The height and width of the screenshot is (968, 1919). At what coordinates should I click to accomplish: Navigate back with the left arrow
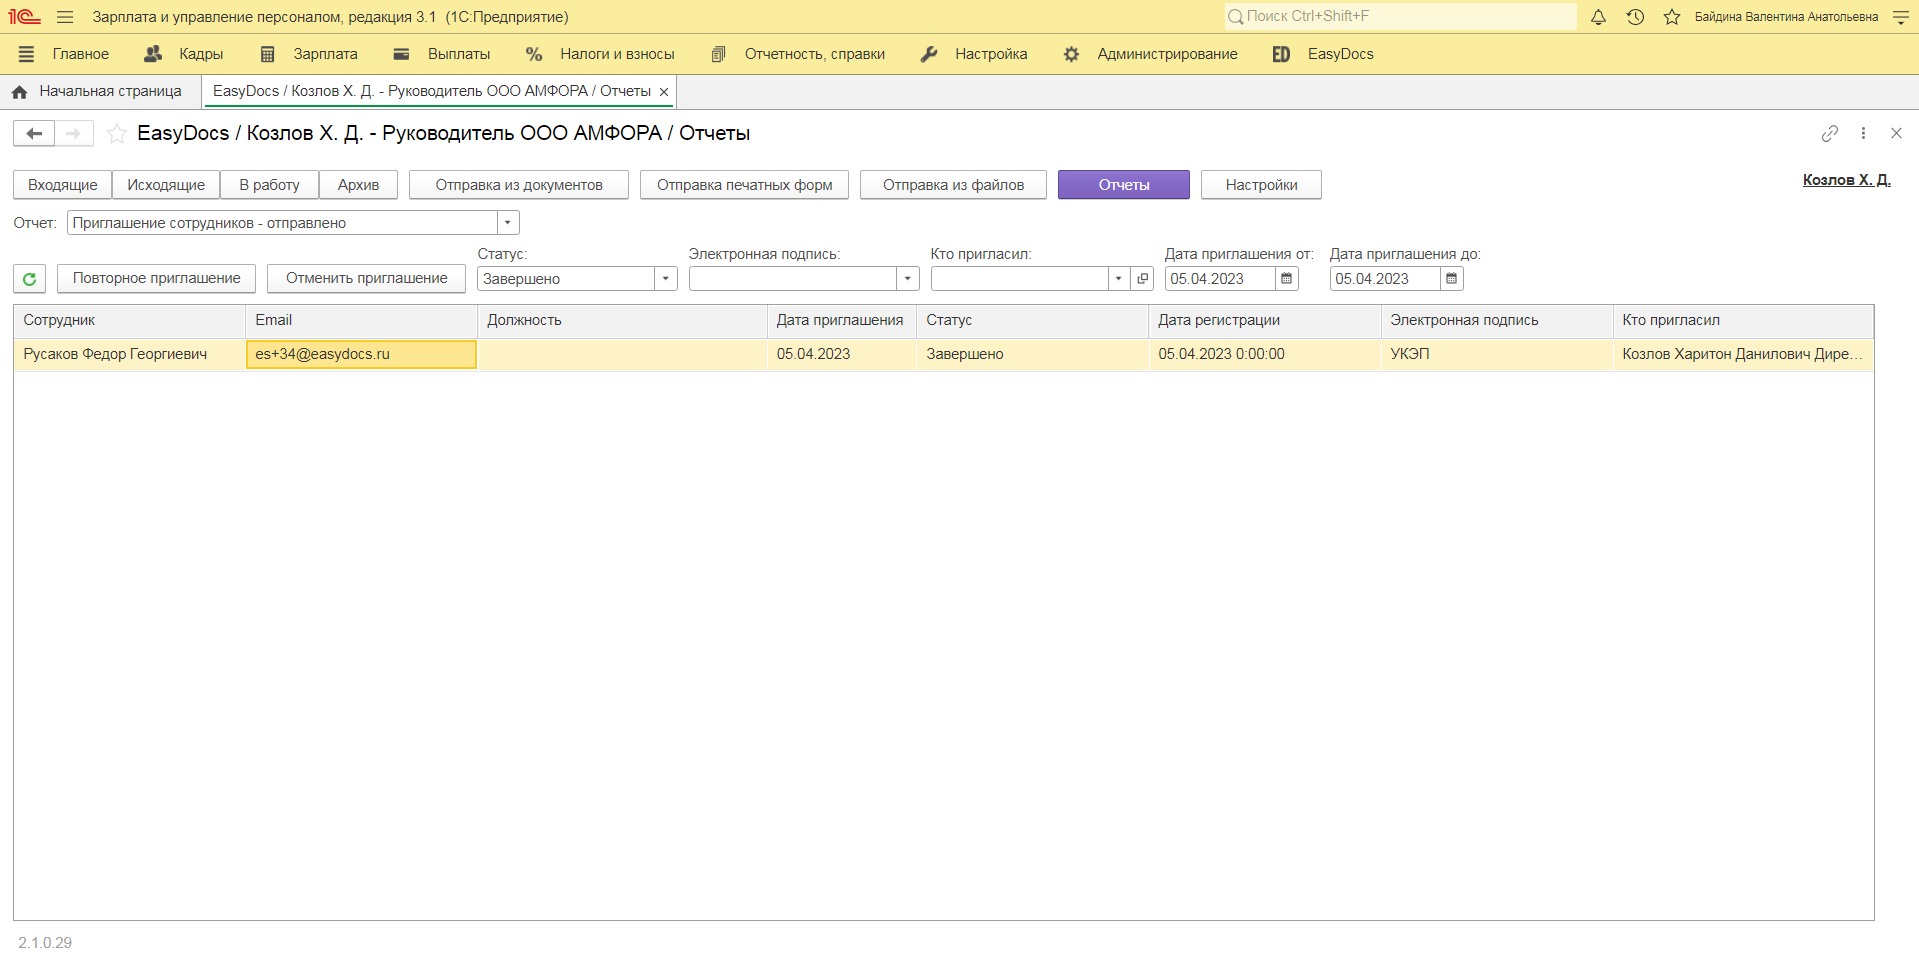34,133
